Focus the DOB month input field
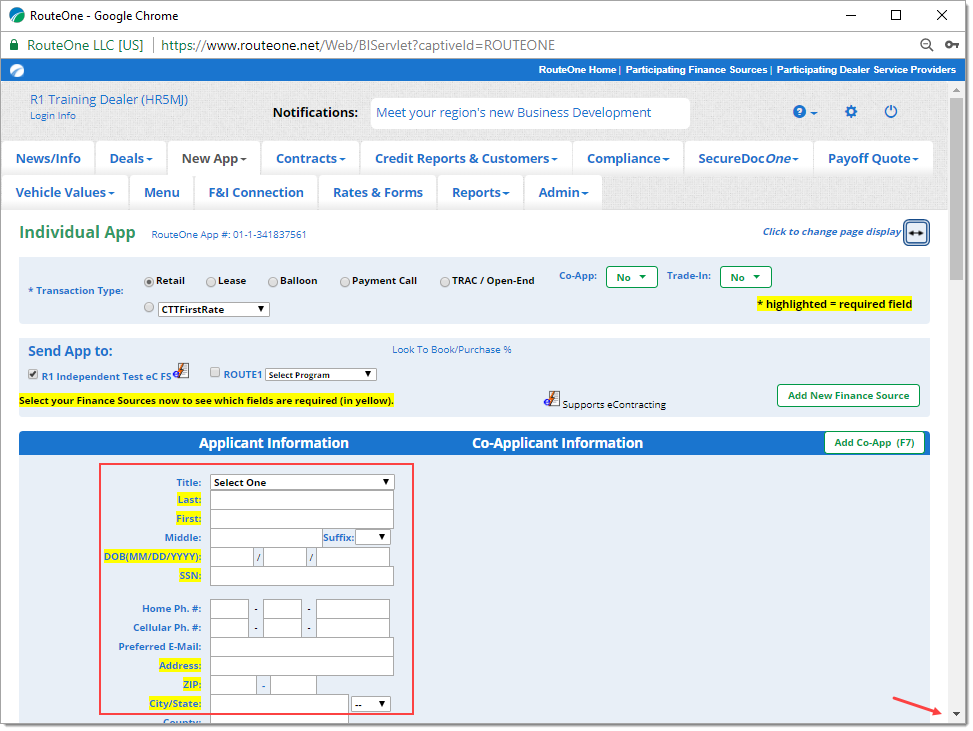This screenshot has width=973, height=731. (x=231, y=557)
